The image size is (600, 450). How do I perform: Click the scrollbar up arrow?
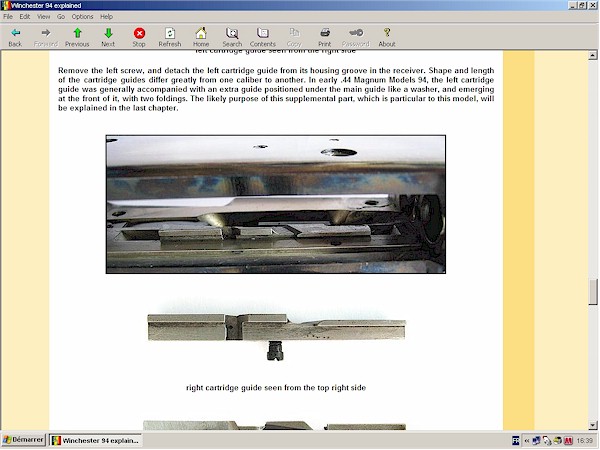593,56
